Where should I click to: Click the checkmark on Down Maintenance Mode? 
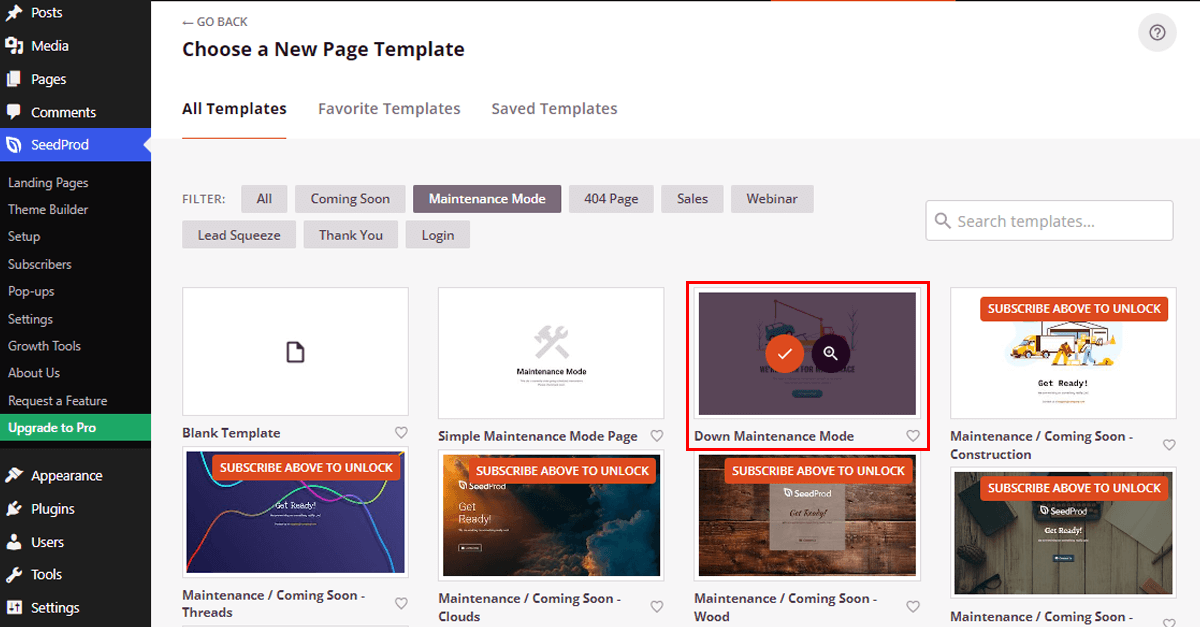click(x=785, y=353)
